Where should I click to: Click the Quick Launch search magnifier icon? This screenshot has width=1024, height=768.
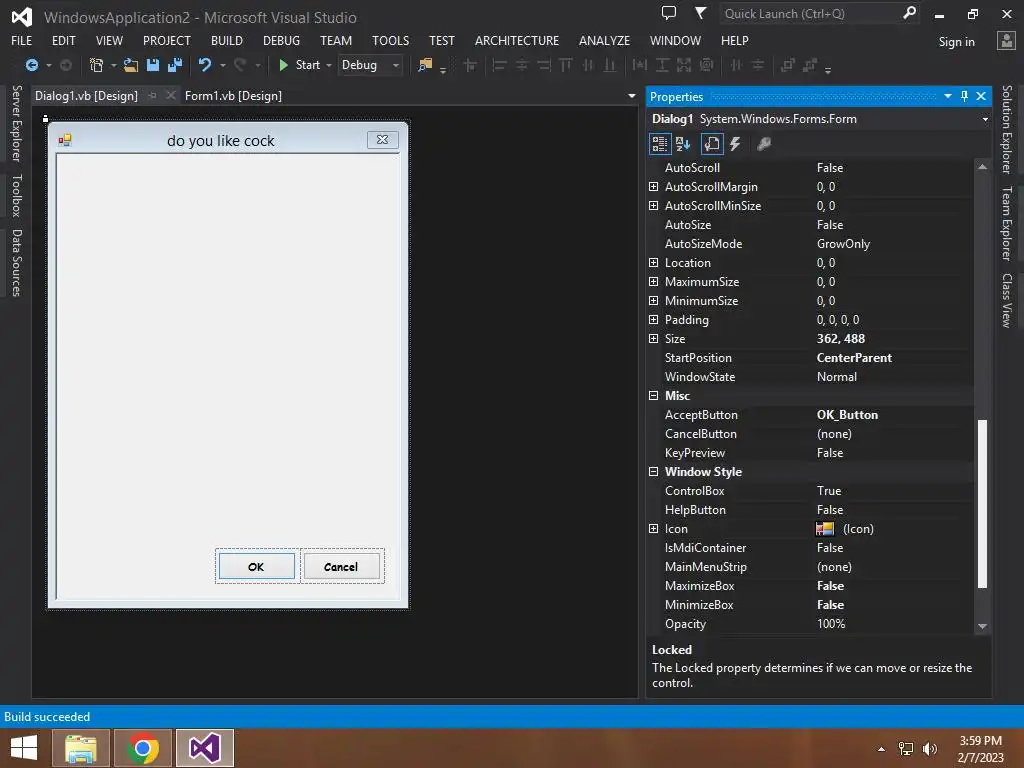pos(909,13)
